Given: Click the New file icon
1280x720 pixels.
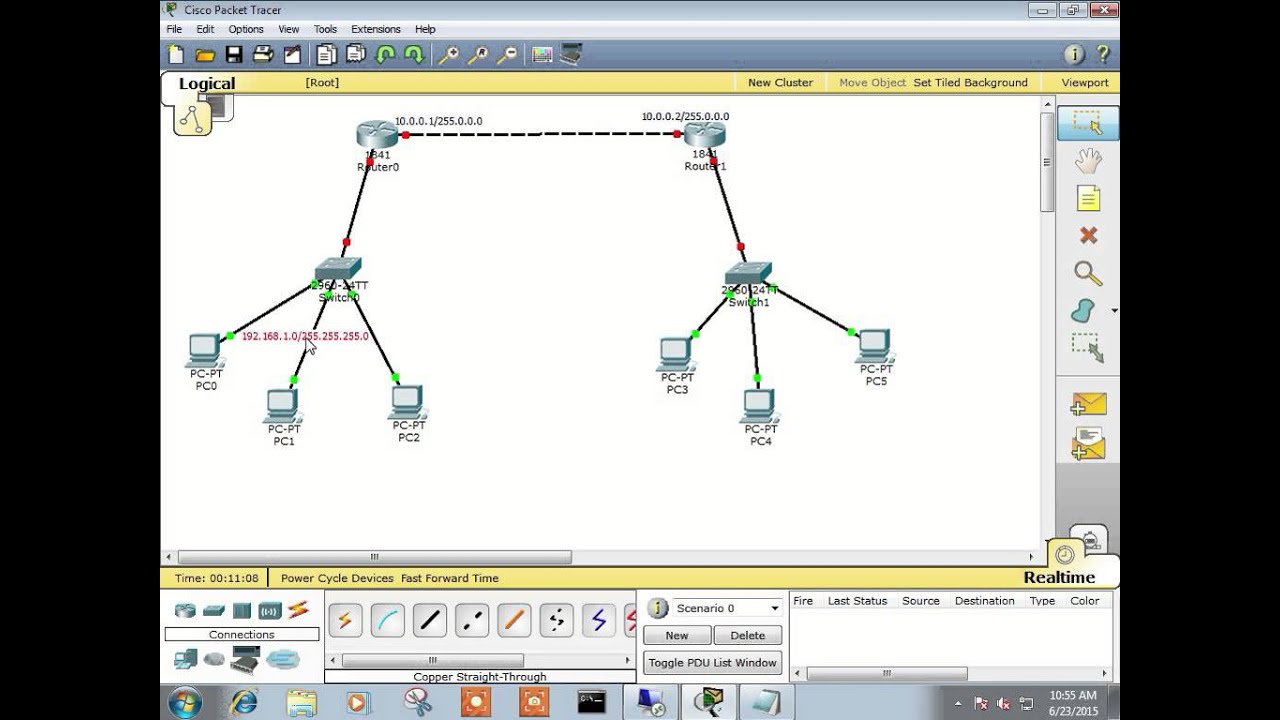Looking at the screenshot, I should pyautogui.click(x=177, y=55).
